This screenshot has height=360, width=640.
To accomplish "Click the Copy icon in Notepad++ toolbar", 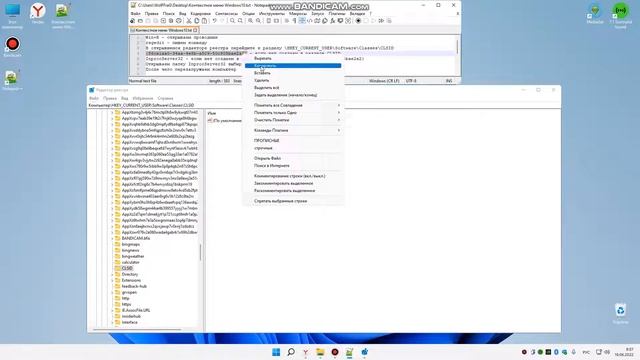I will [197, 21].
